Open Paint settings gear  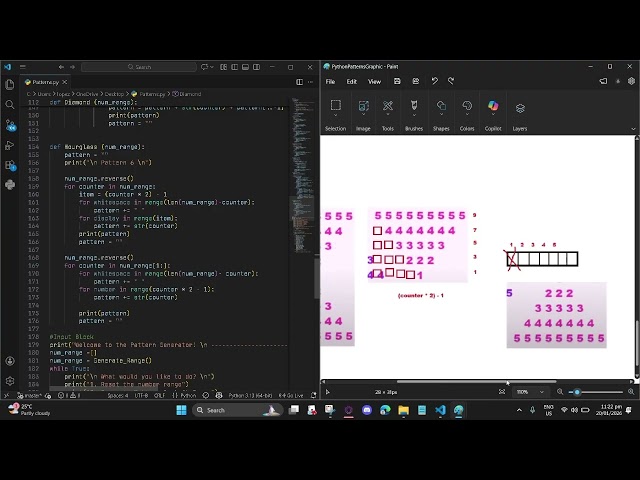tap(631, 81)
